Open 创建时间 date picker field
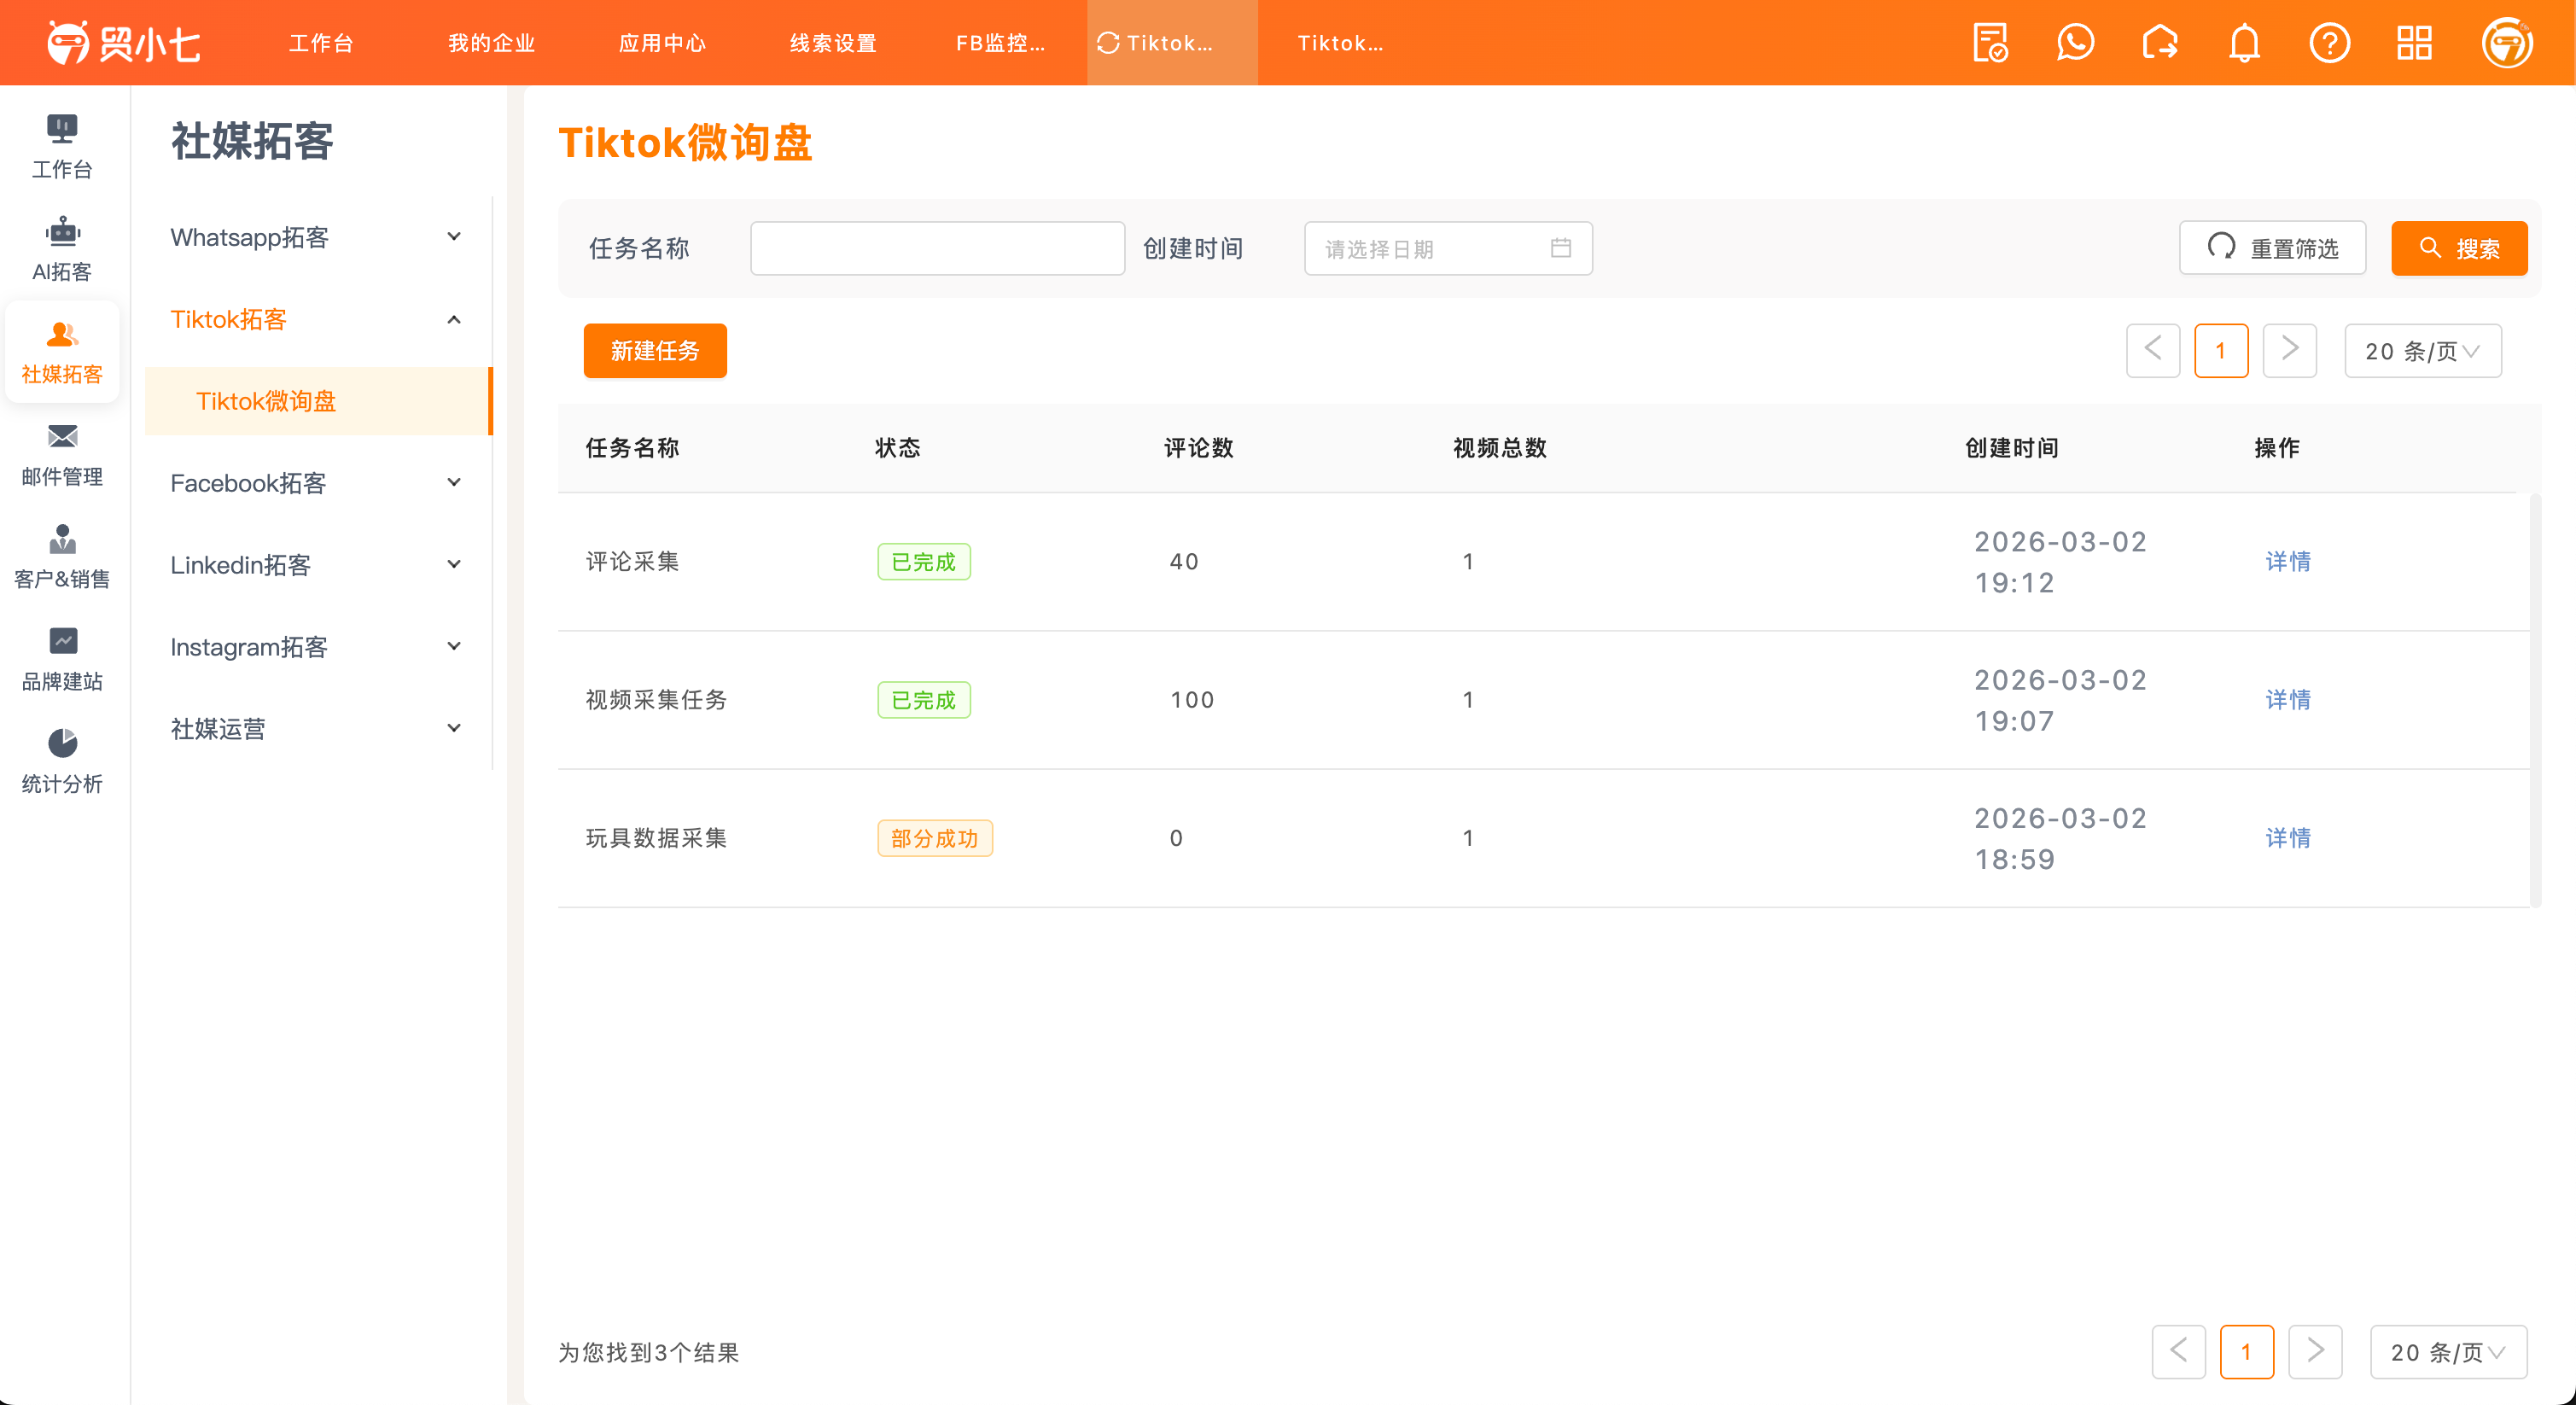The width and height of the screenshot is (2576, 1405). 1448,248
